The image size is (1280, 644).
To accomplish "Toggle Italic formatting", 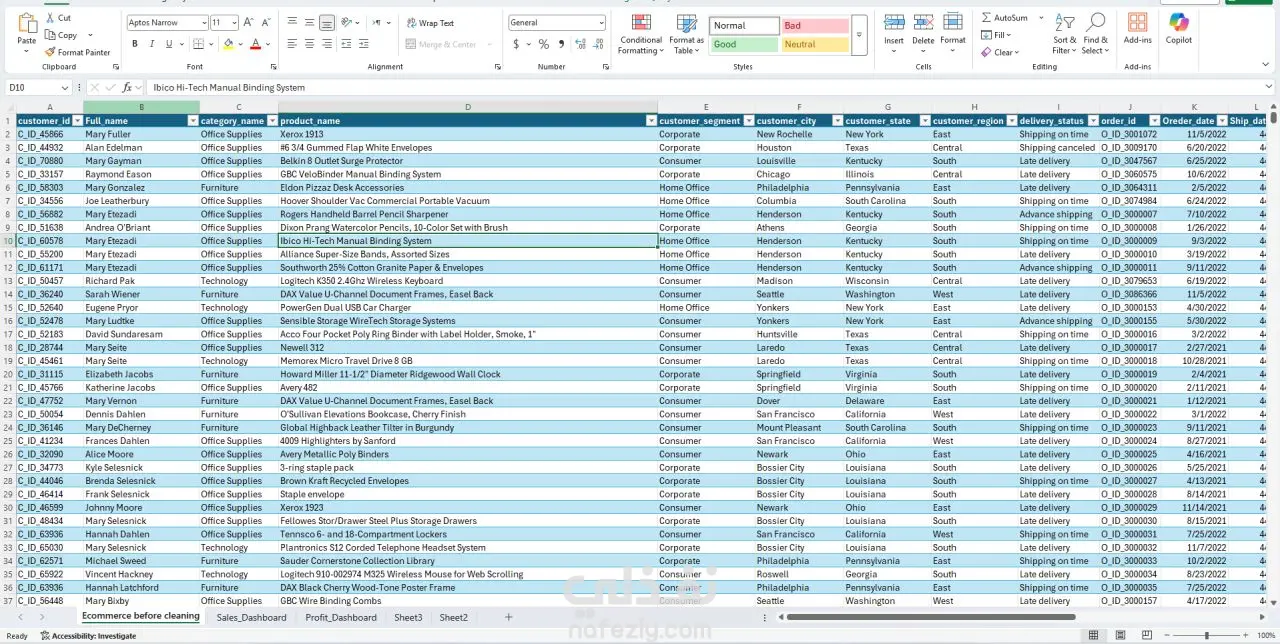I will (x=152, y=44).
